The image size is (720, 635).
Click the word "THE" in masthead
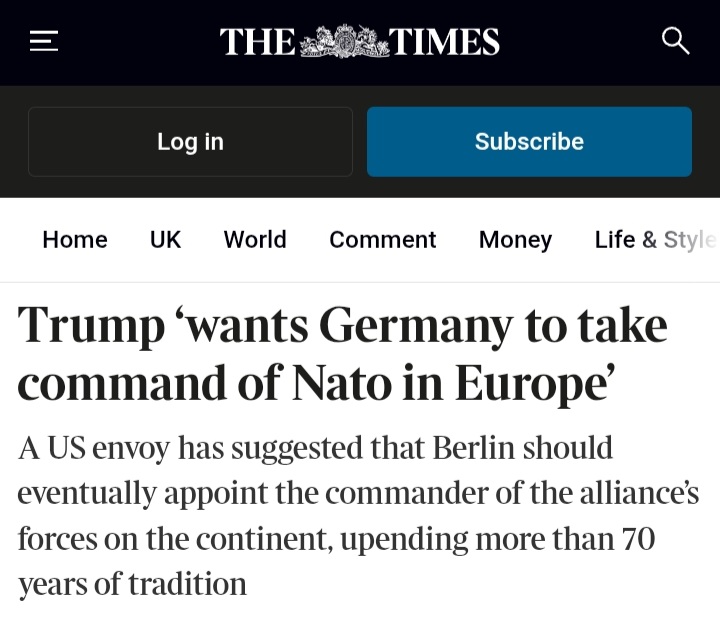pos(257,42)
